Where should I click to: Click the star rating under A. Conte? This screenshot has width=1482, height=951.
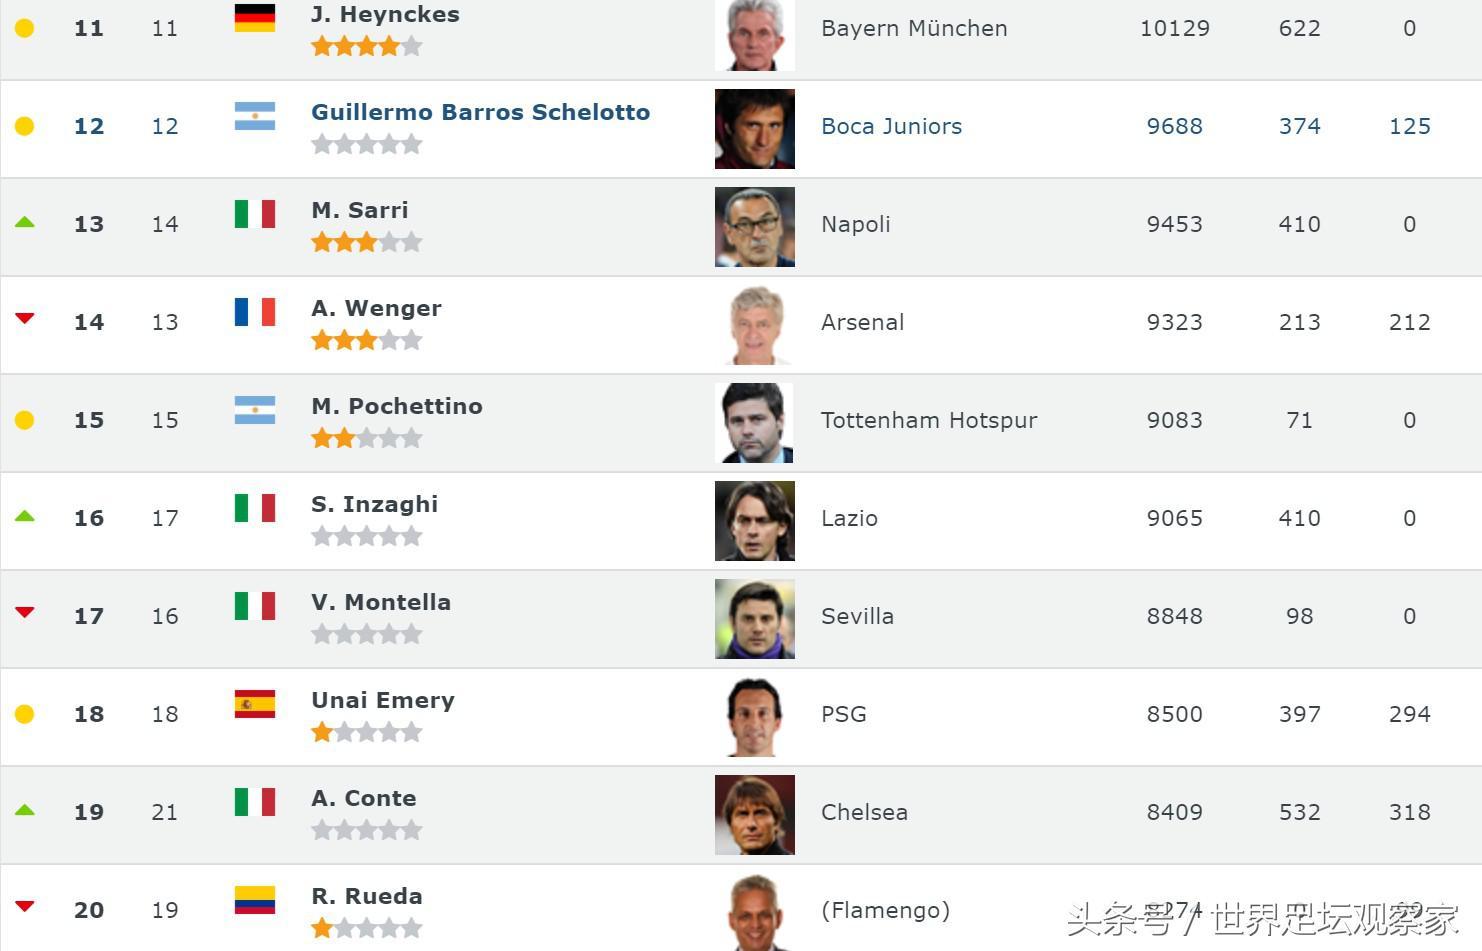coord(367,830)
